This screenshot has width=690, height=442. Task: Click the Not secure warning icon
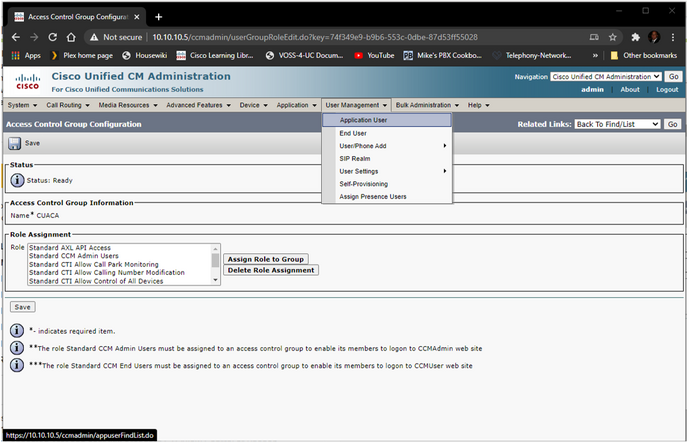pos(94,37)
